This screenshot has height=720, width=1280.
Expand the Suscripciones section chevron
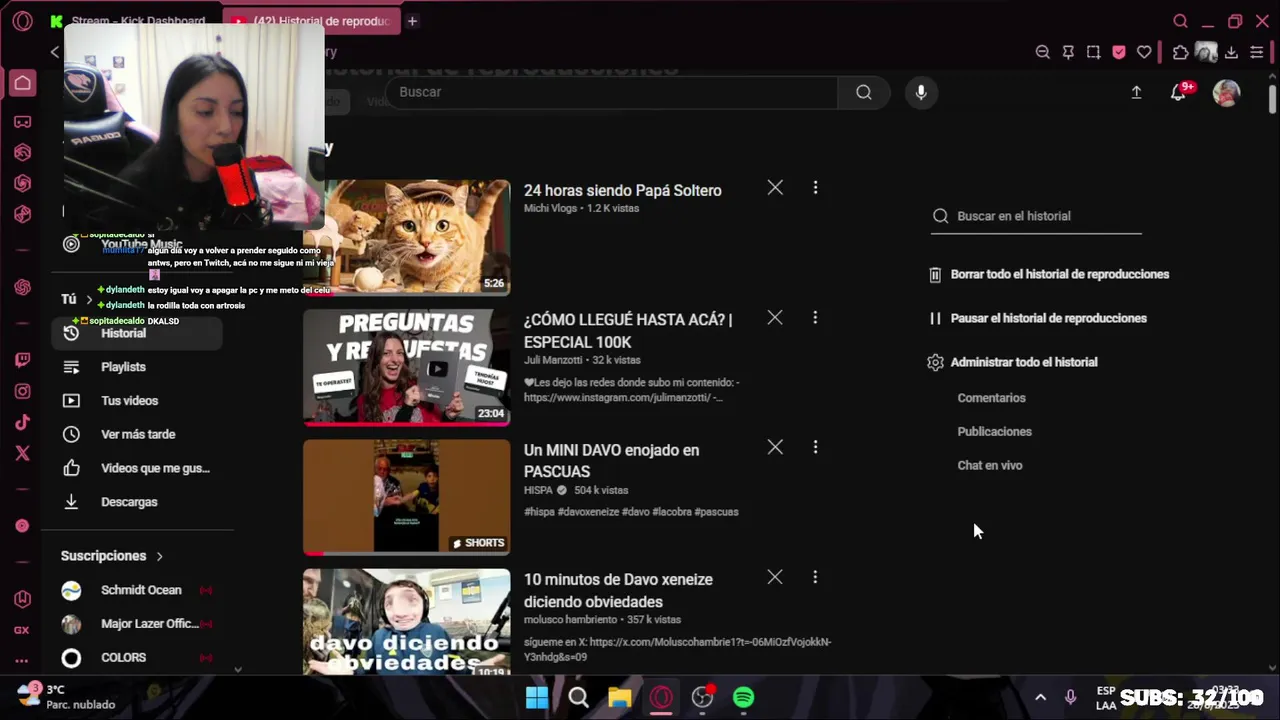tap(159, 556)
